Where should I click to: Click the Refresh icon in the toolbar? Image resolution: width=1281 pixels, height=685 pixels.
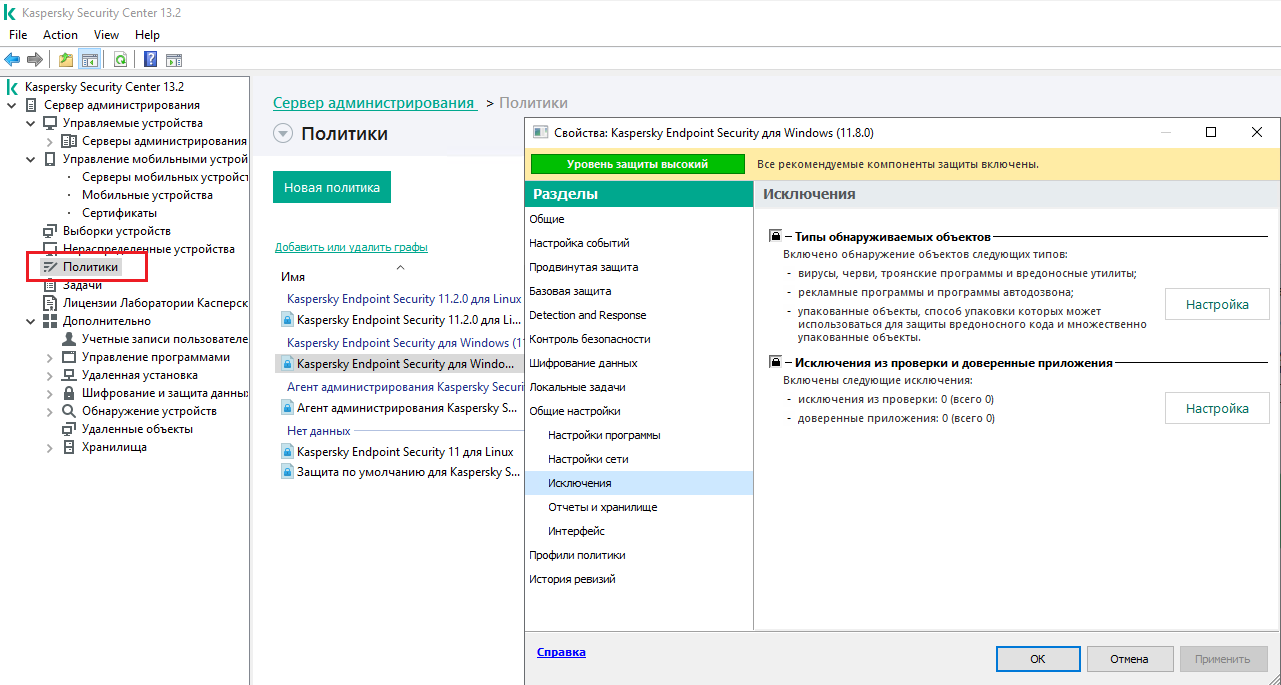click(x=120, y=59)
